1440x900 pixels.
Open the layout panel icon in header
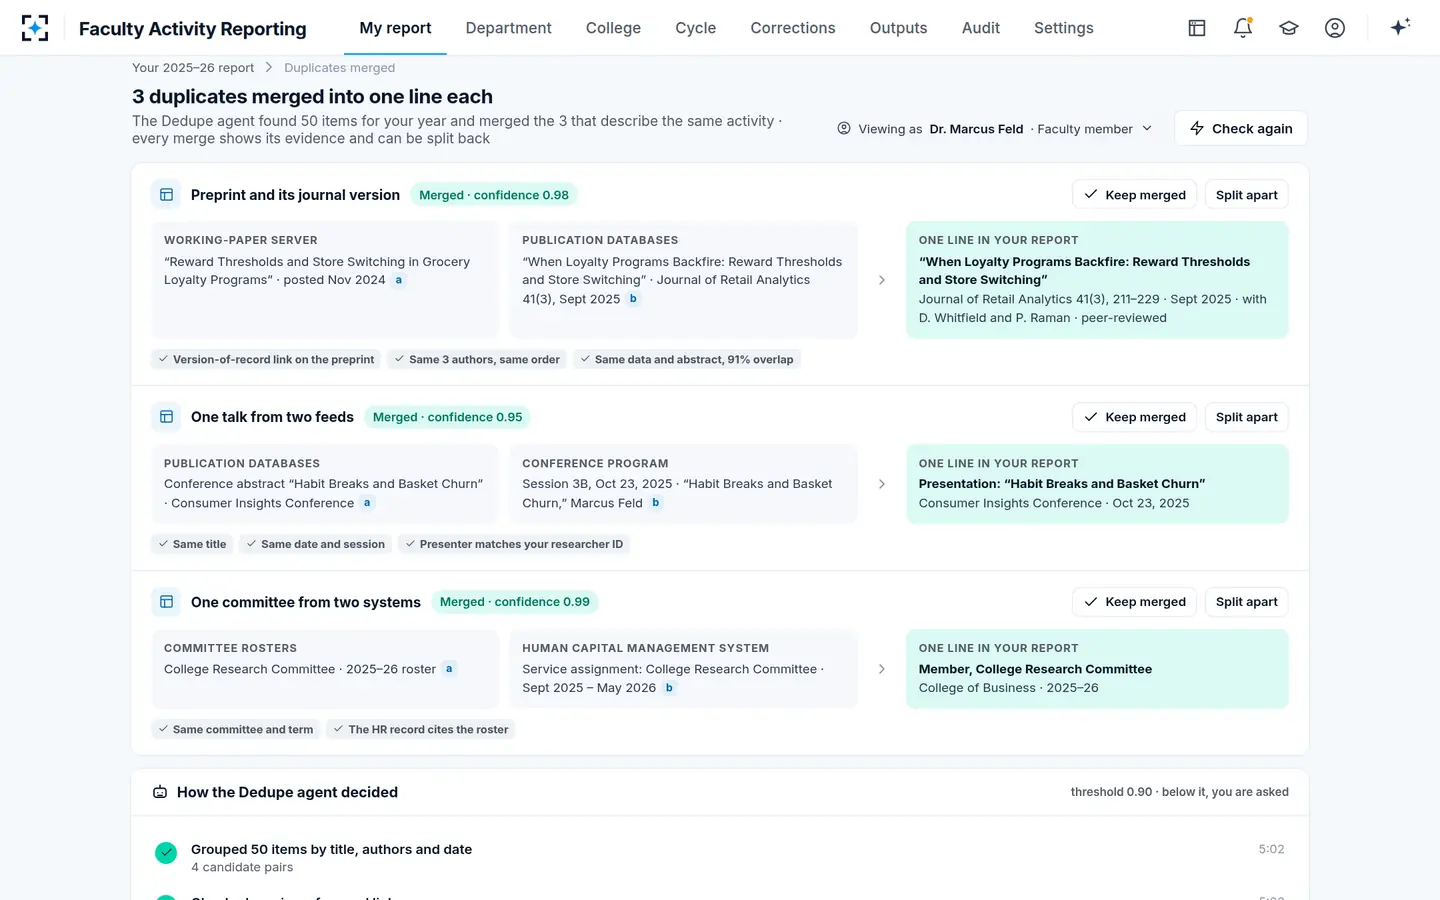point(1197,28)
